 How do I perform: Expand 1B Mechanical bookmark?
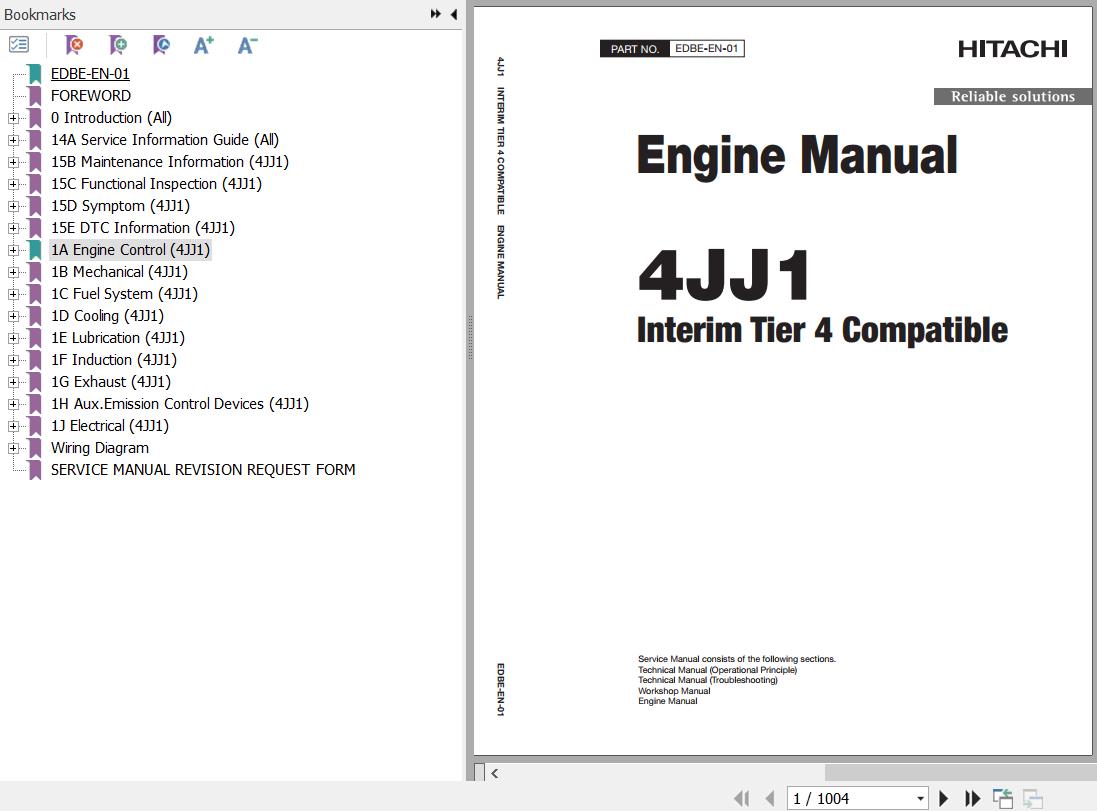(x=13, y=272)
